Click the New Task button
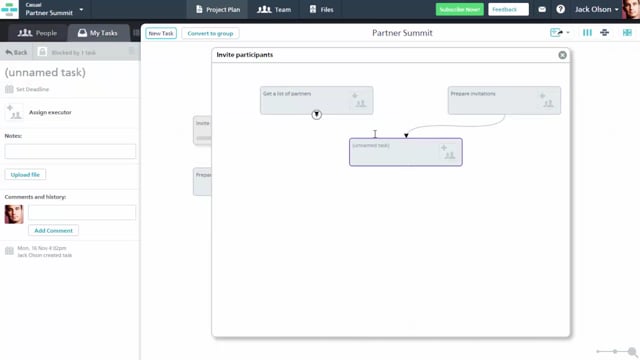 click(x=161, y=33)
